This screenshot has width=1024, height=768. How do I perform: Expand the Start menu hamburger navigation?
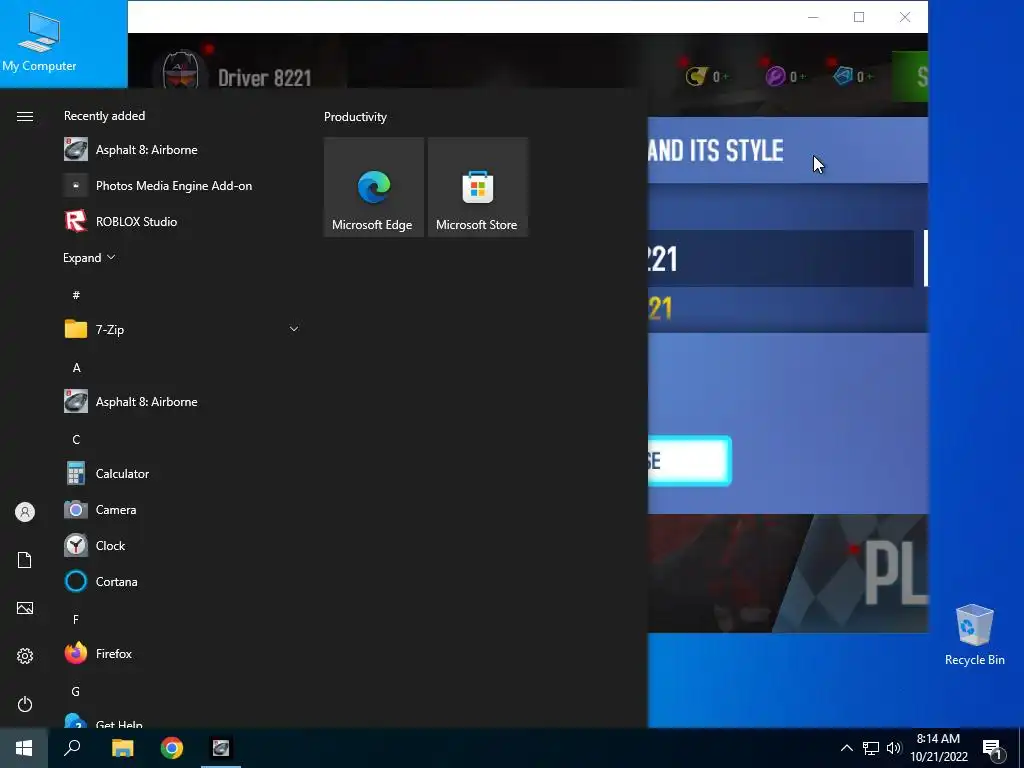tap(25, 116)
